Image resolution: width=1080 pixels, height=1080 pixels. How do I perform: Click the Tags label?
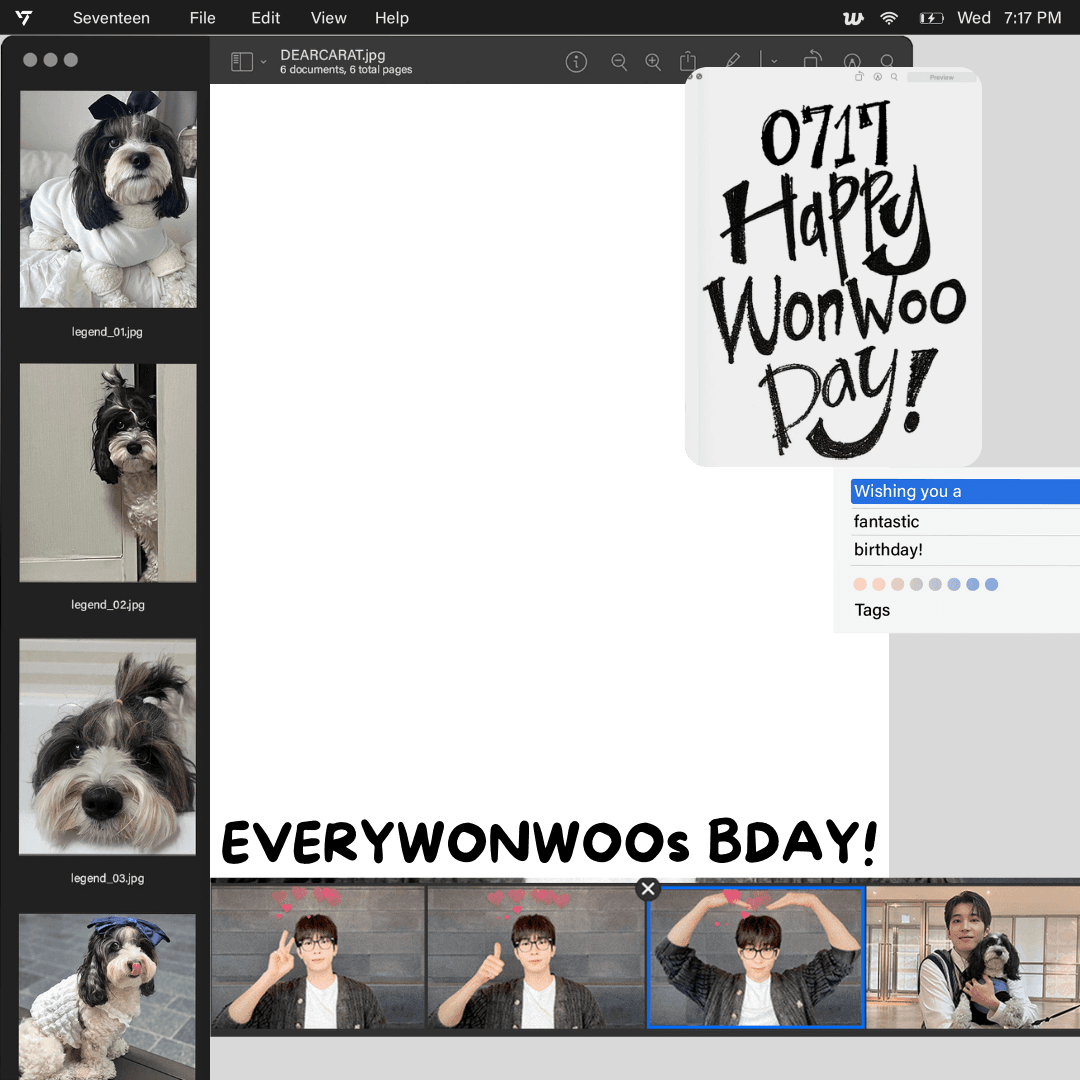click(872, 610)
